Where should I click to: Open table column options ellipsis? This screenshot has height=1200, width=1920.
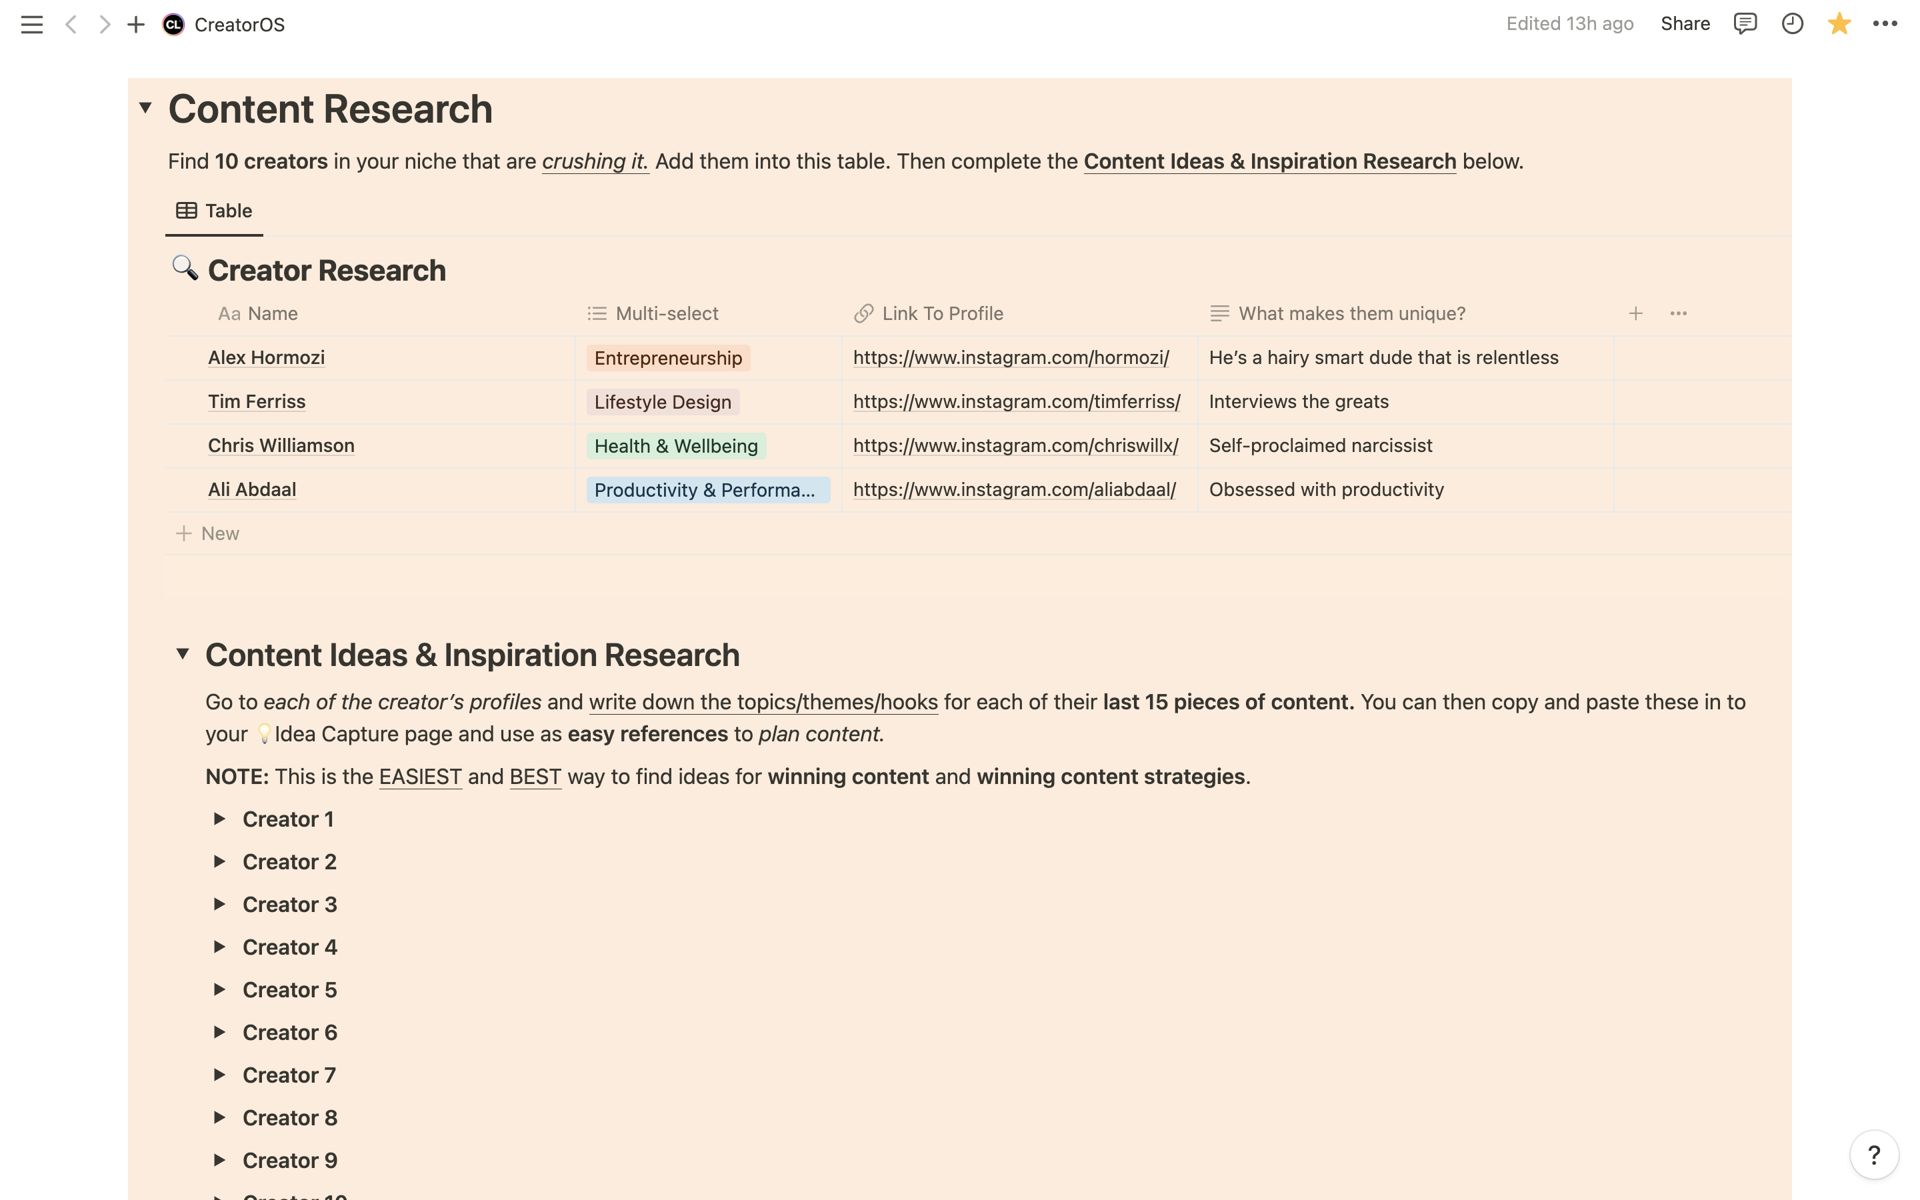click(x=1679, y=313)
